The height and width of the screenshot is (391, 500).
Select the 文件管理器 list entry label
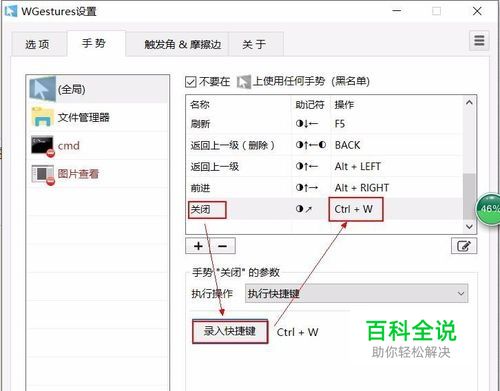(x=84, y=117)
